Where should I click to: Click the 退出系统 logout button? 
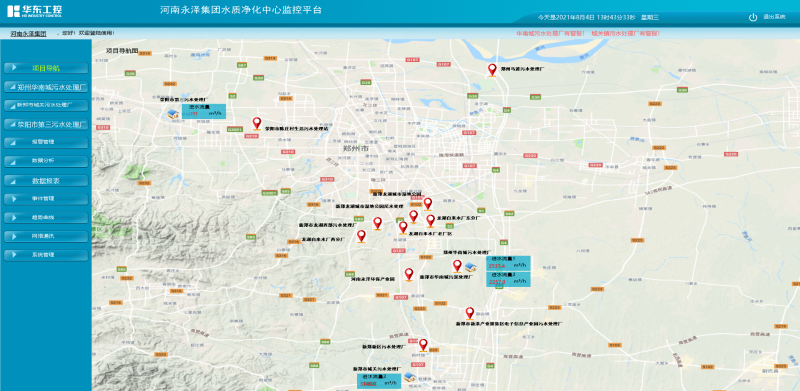pyautogui.click(x=774, y=17)
